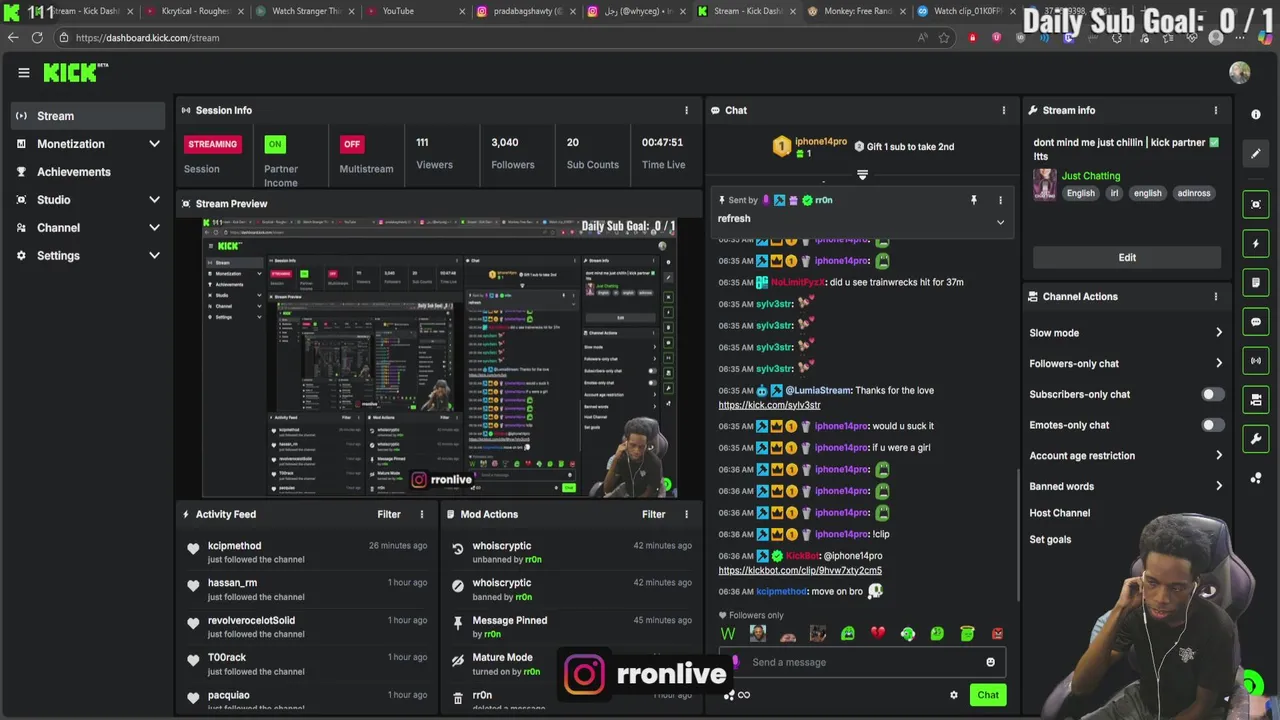Open Followers-only chat options chevron
Viewport: 1280px width, 720px height.
[1218, 364]
